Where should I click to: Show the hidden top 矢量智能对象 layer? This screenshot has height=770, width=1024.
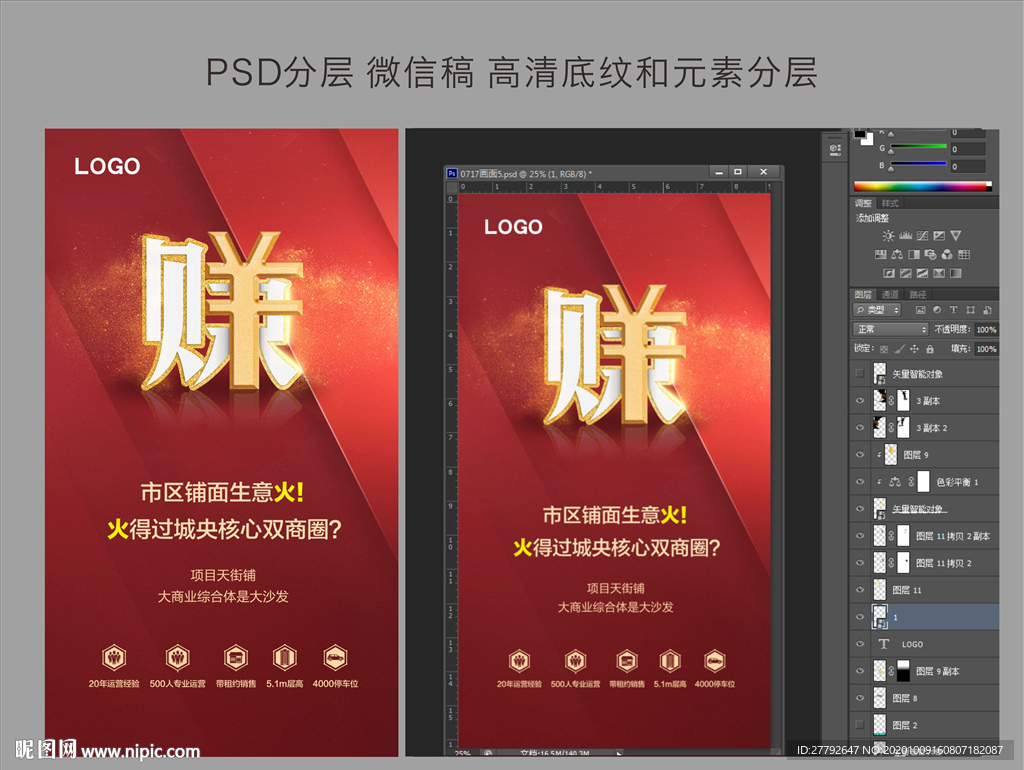859,374
